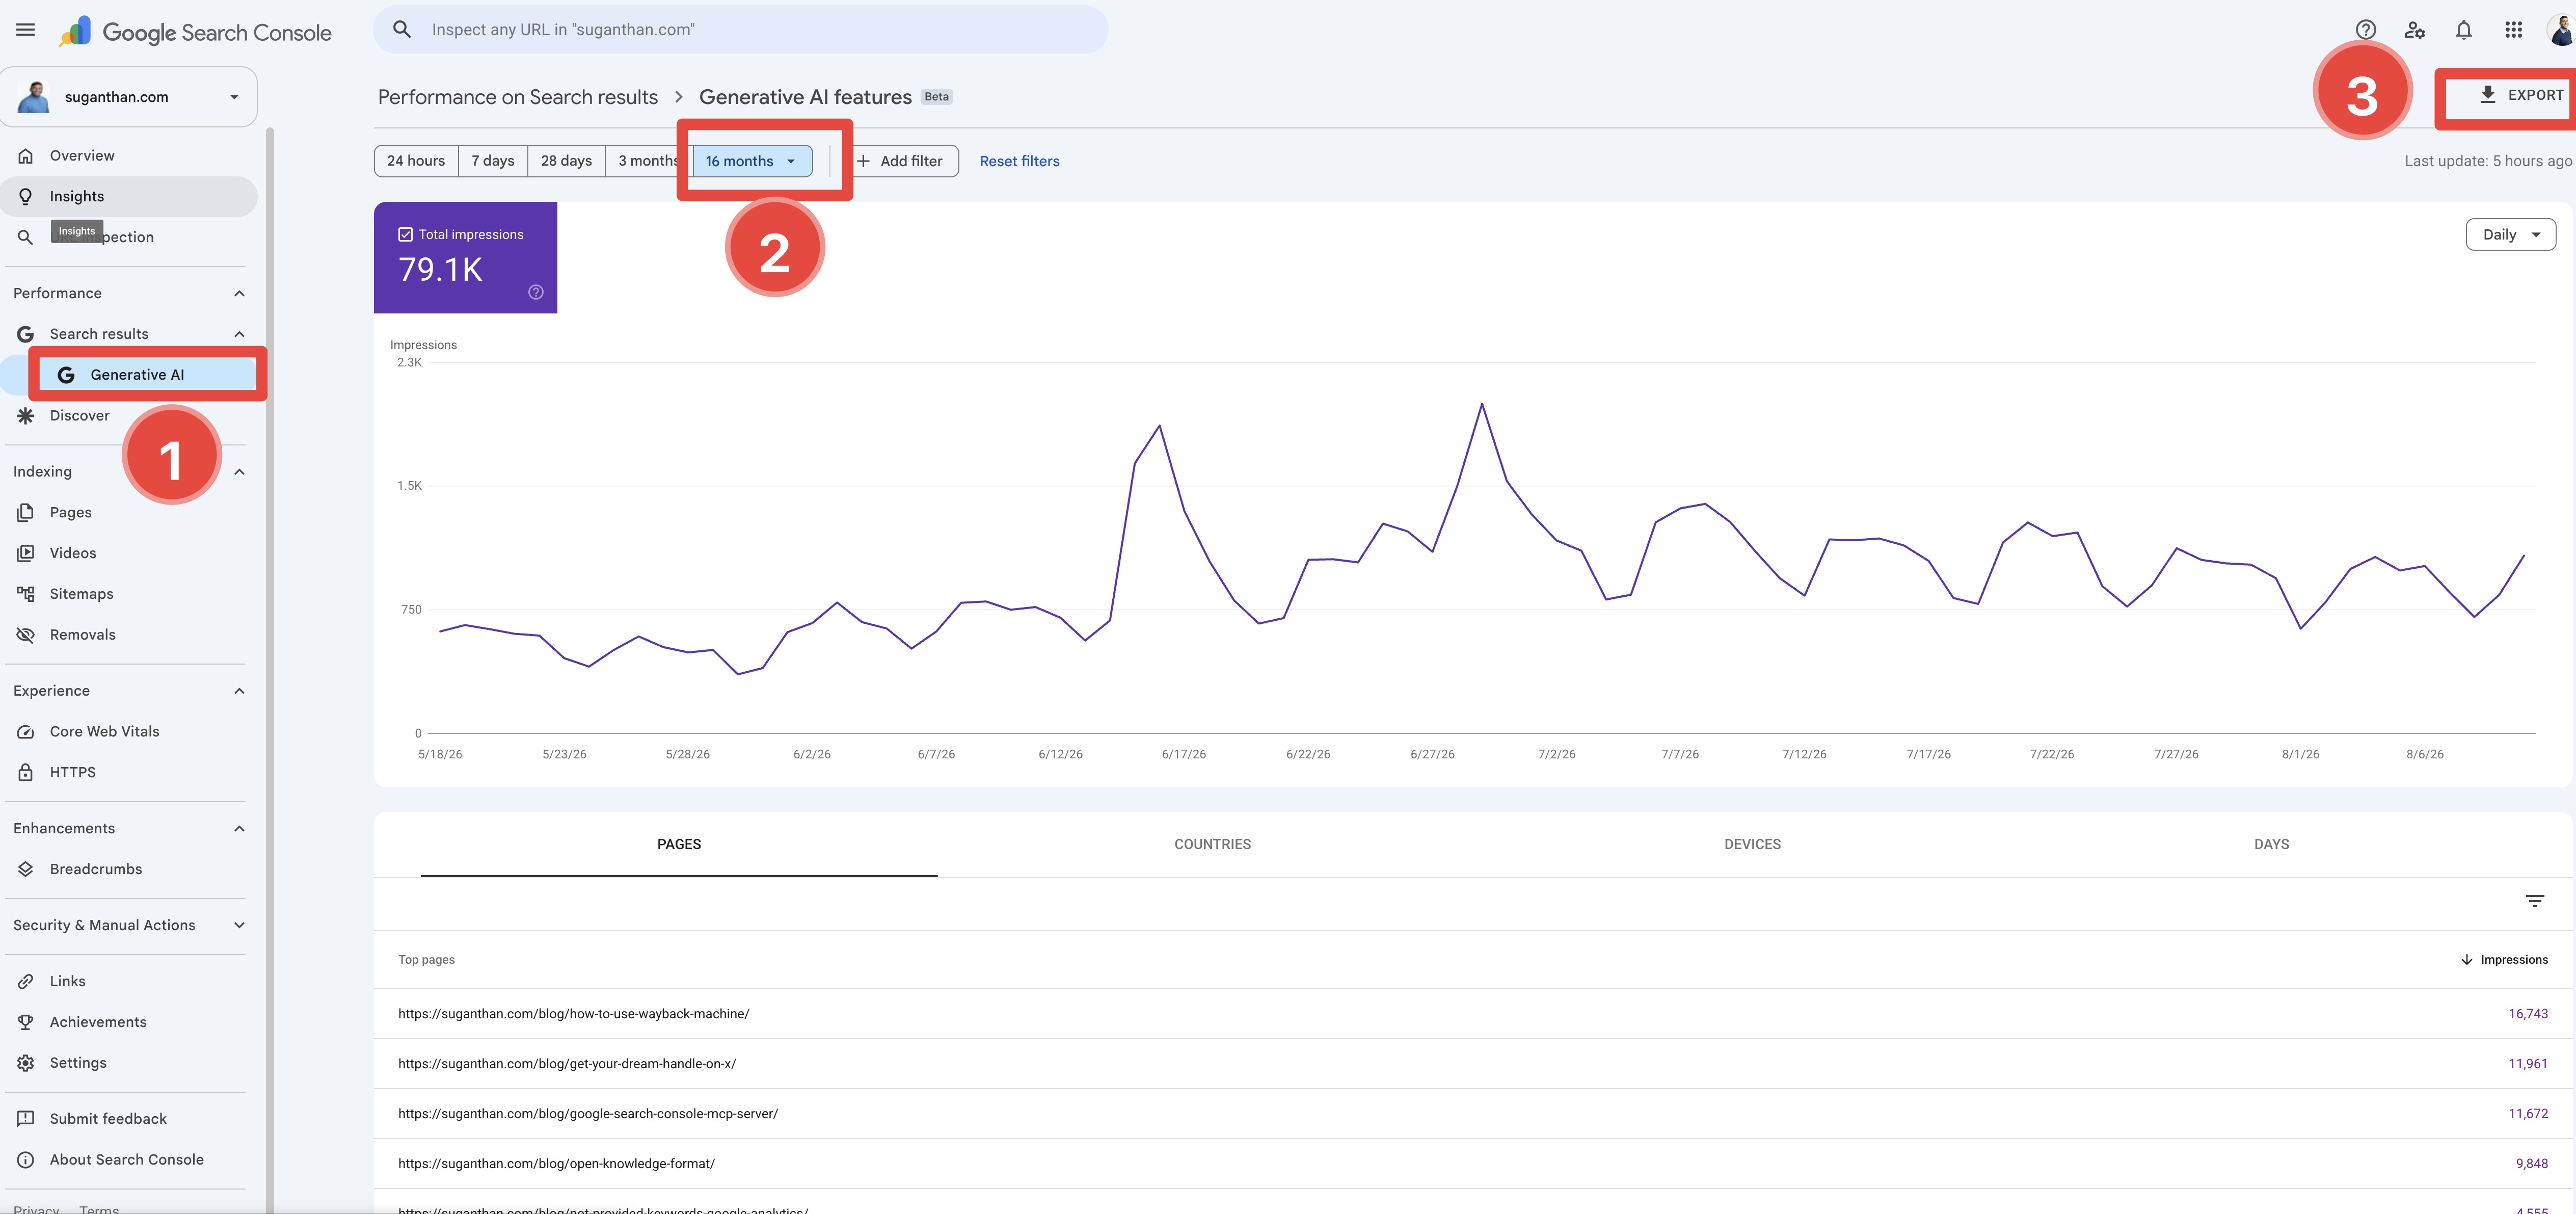Collapse the Indexing section
The height and width of the screenshot is (1214, 2576).
239,472
